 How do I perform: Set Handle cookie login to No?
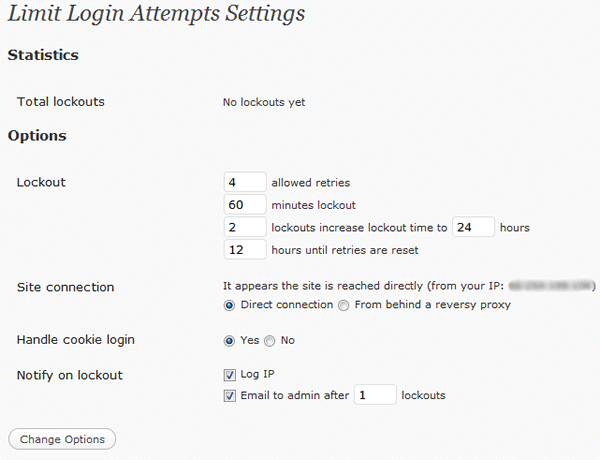[x=270, y=341]
